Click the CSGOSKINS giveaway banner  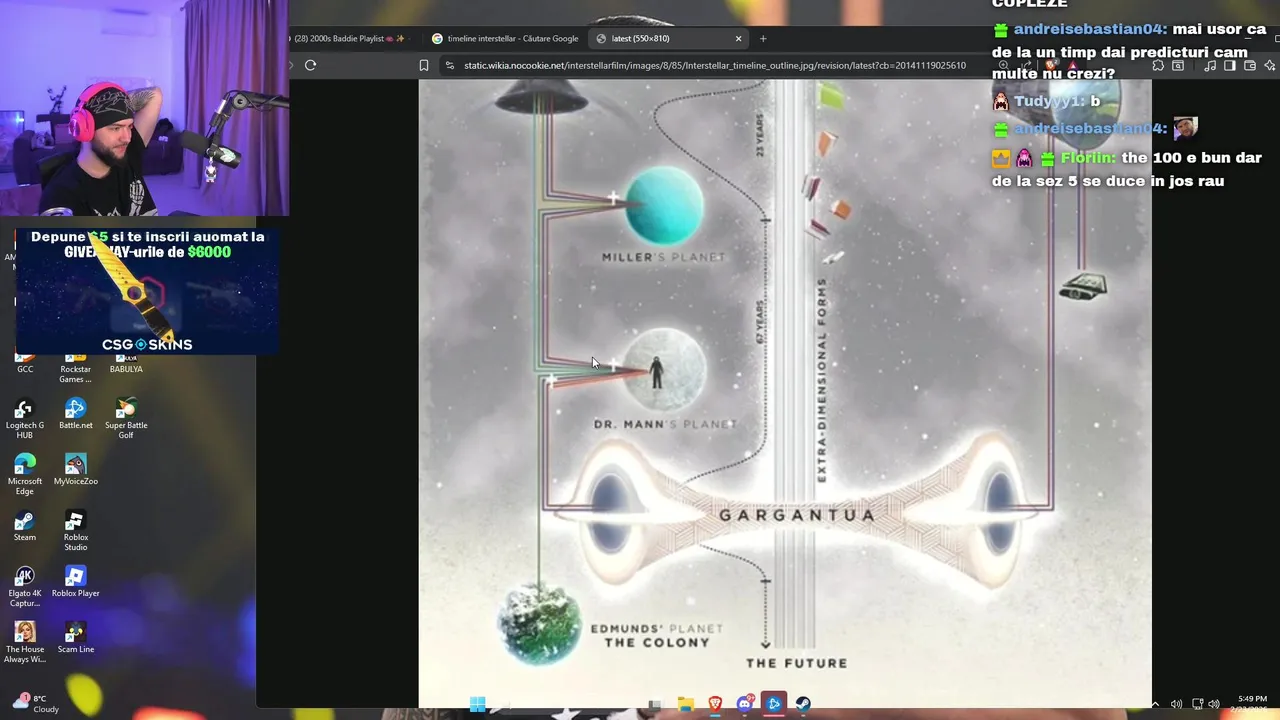147,290
